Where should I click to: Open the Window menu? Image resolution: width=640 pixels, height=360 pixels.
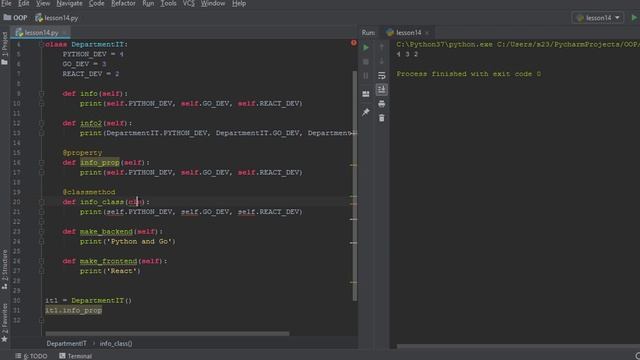click(x=213, y=3)
